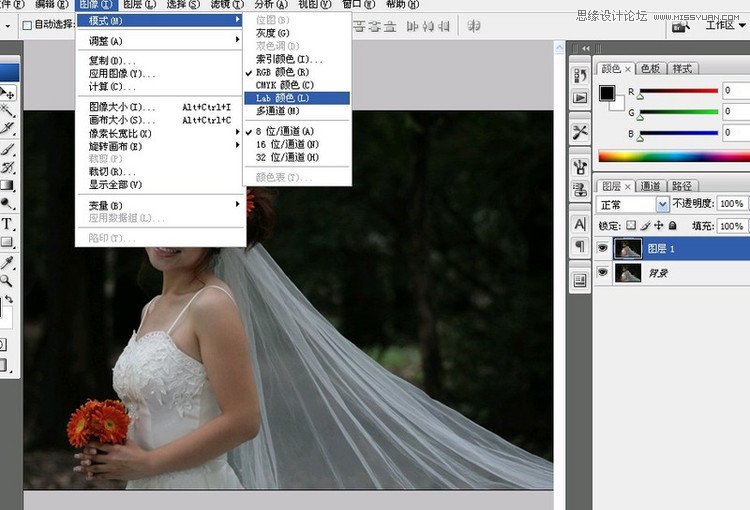Switch to the 路径 tab
750x510 pixels.
coord(682,186)
